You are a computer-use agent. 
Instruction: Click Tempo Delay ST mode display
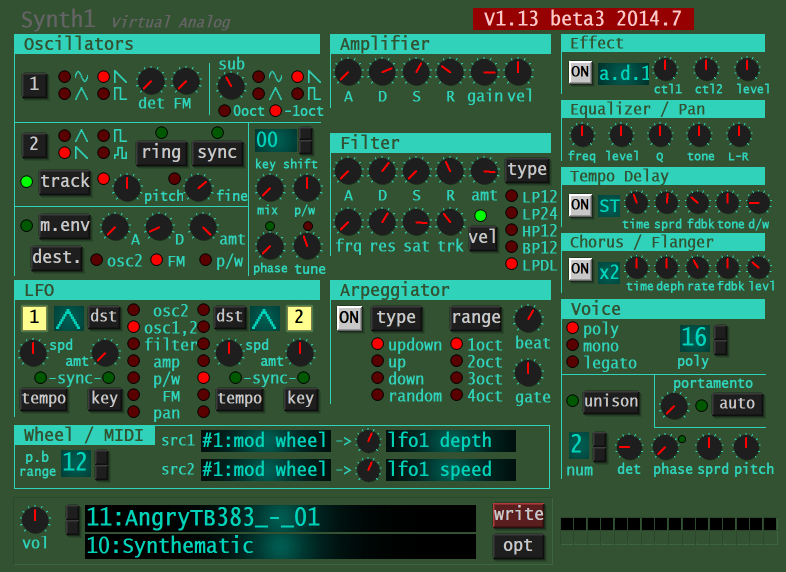click(609, 205)
